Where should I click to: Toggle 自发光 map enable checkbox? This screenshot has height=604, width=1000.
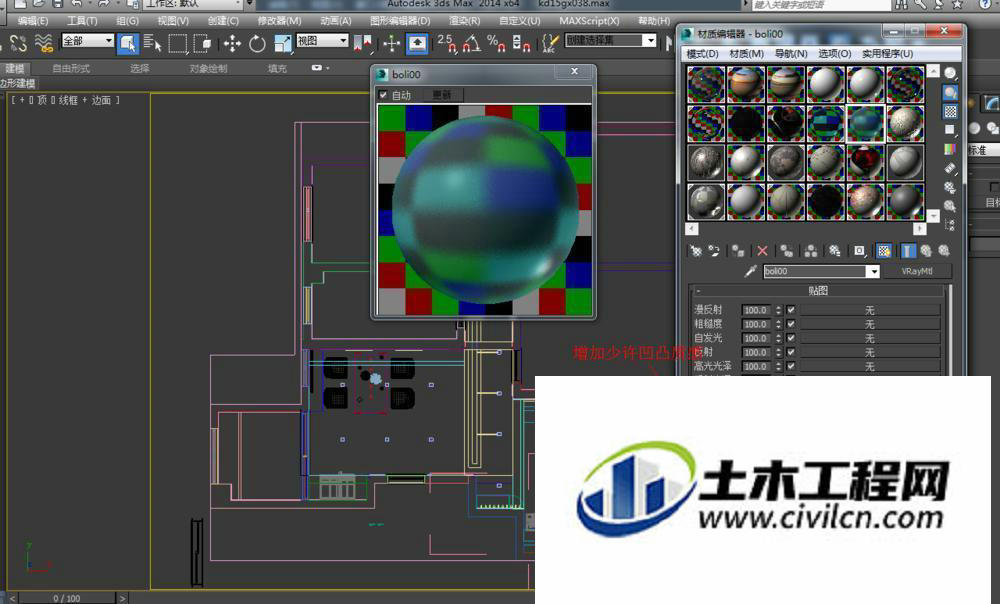point(791,338)
